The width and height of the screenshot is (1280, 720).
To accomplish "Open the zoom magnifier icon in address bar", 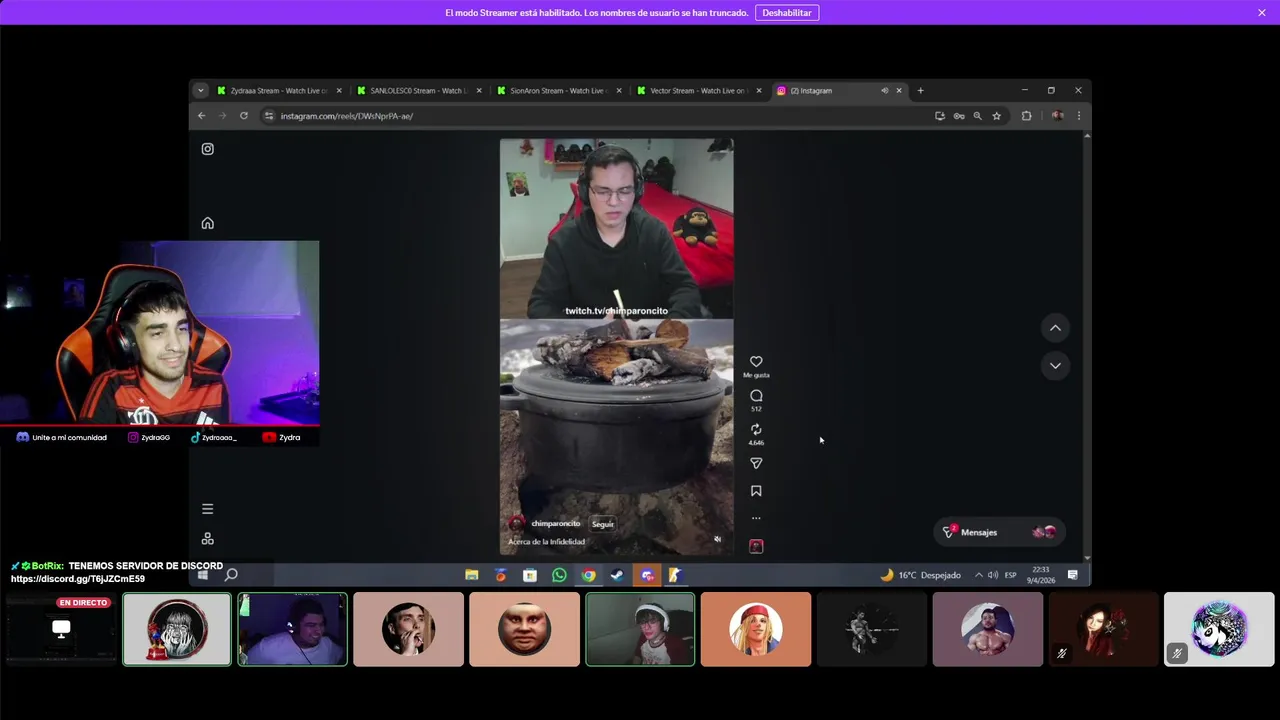I will click(977, 116).
